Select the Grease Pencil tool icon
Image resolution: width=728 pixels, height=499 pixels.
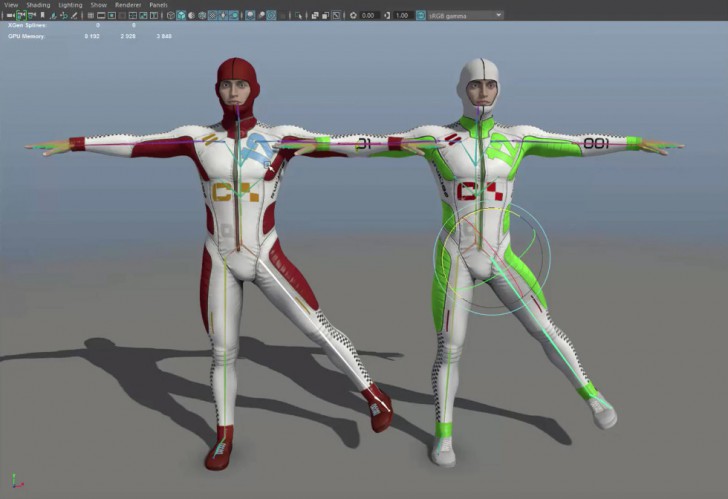coord(74,15)
